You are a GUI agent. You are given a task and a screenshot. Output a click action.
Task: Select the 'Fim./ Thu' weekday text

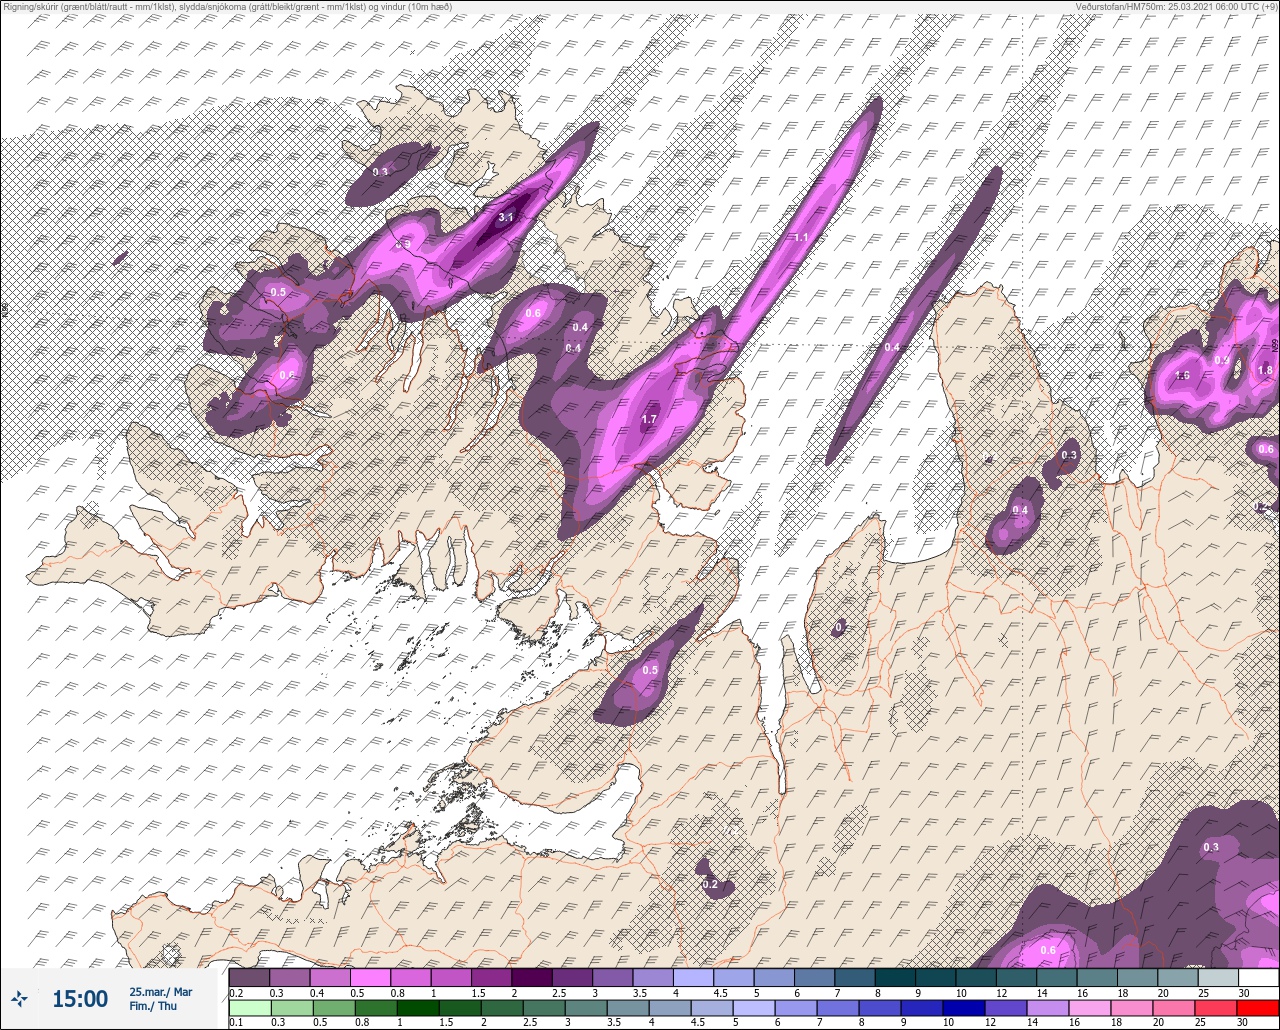[153, 1006]
